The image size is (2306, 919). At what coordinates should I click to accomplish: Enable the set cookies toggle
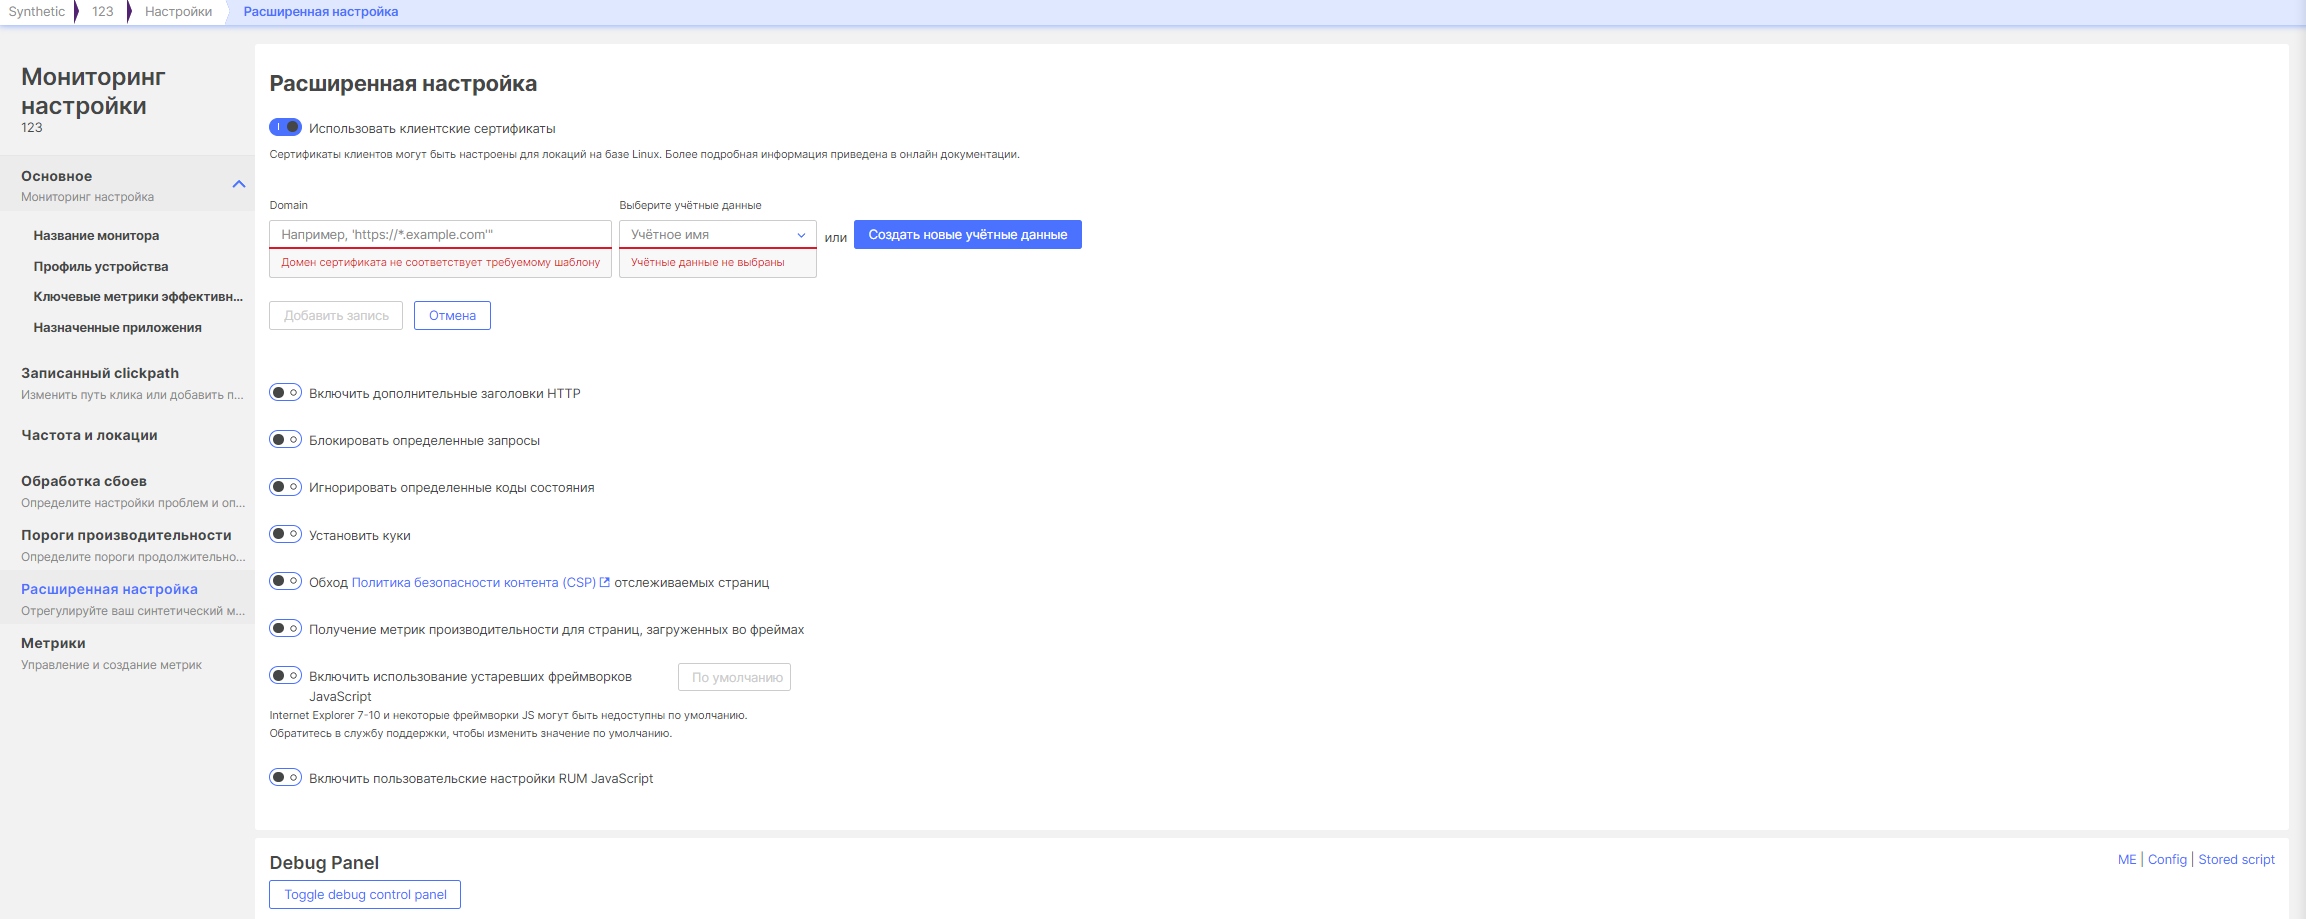click(285, 534)
